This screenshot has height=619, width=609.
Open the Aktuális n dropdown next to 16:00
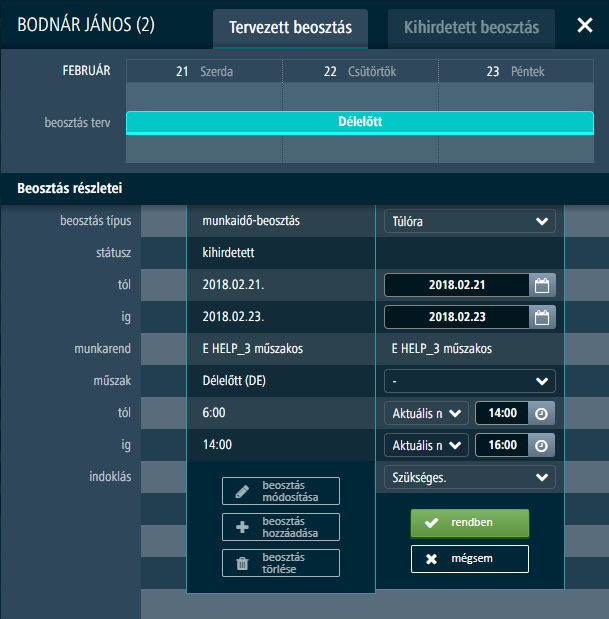pyautogui.click(x=426, y=445)
